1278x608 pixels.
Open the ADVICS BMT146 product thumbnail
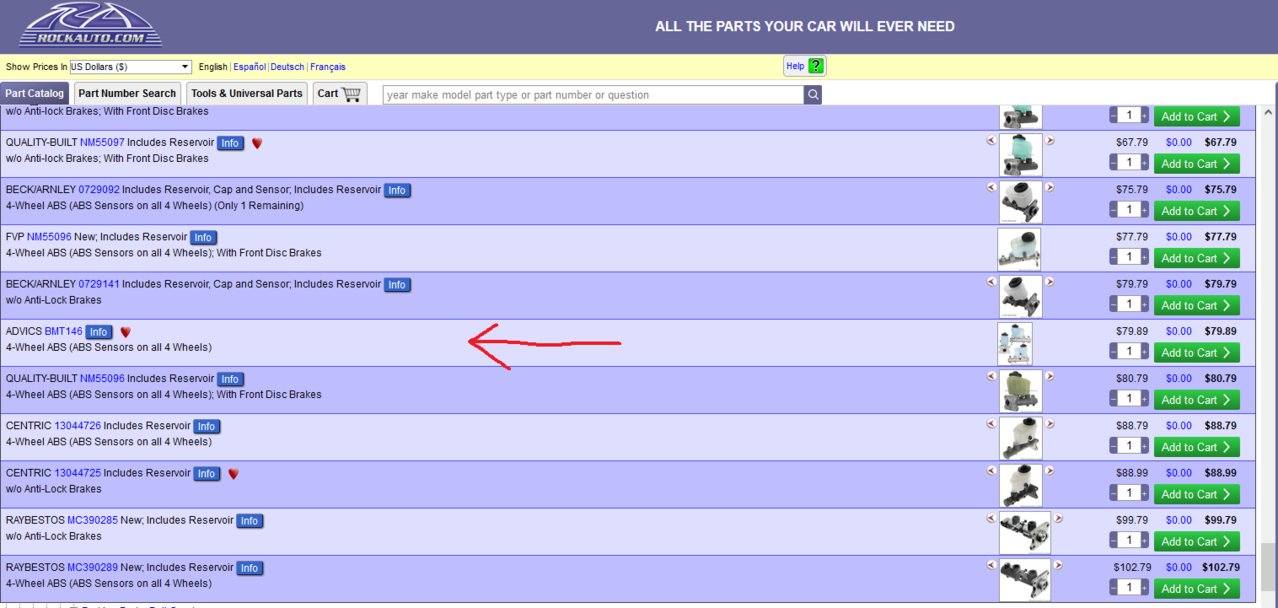1015,343
